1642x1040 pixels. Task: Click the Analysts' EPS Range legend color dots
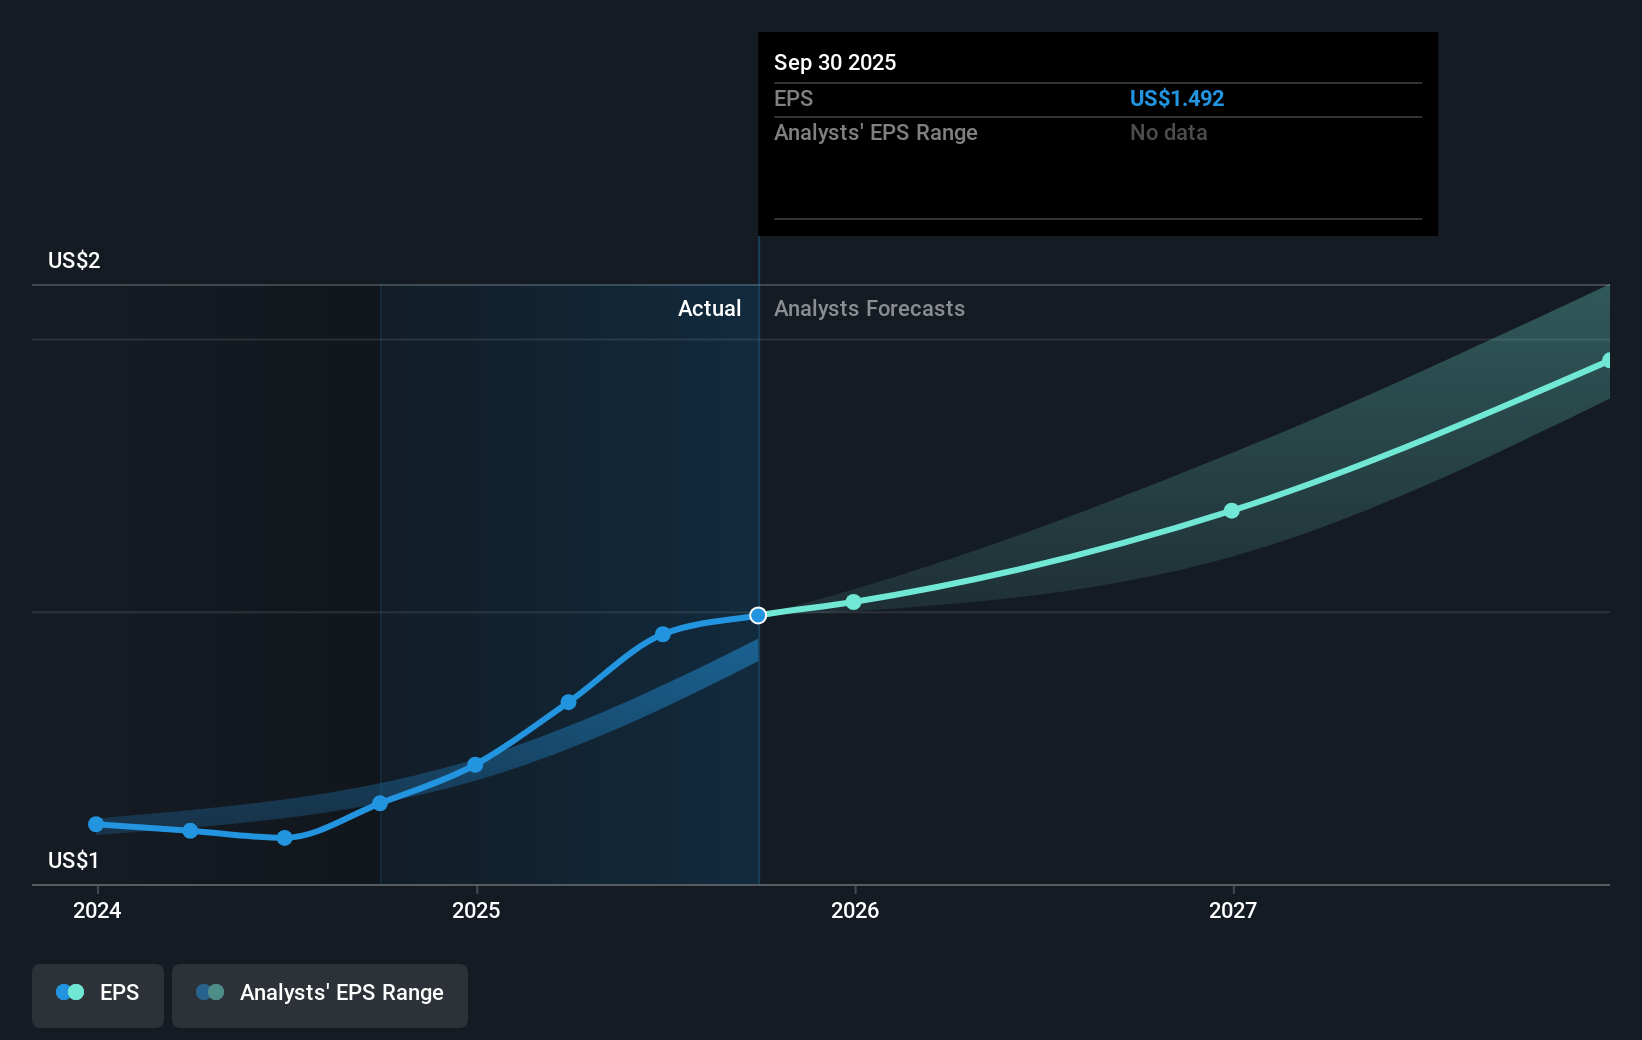(210, 992)
